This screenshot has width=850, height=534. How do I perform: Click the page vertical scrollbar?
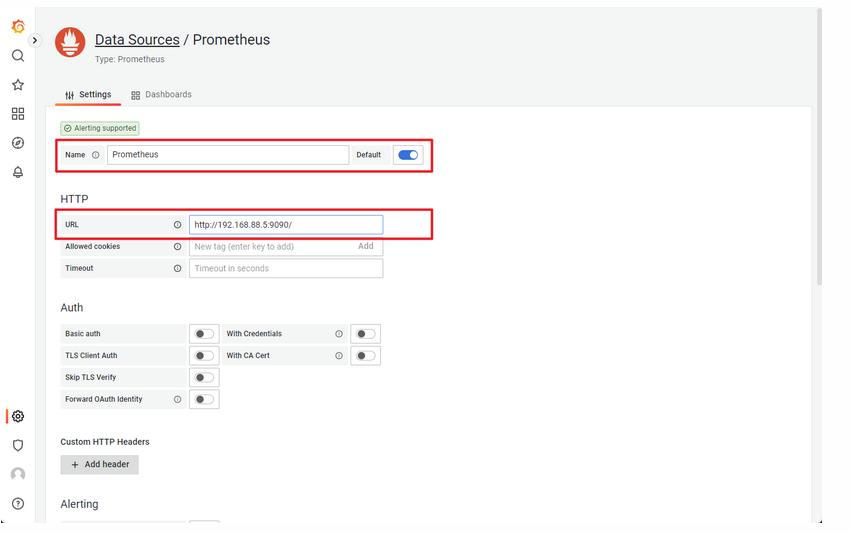tap(819, 146)
